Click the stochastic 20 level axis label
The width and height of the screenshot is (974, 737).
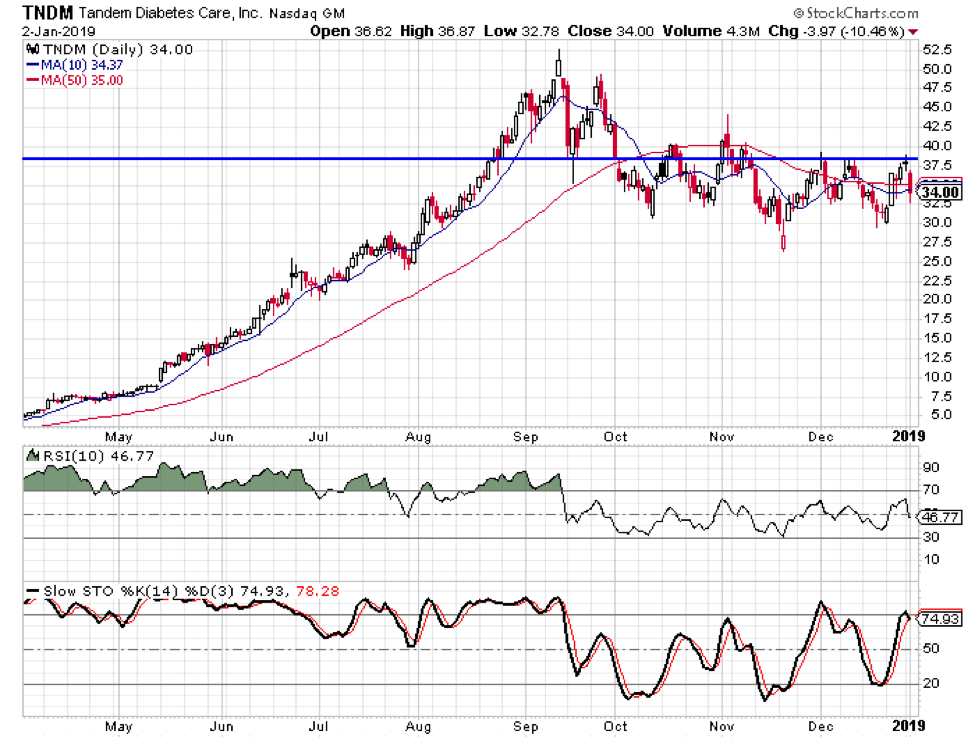[931, 684]
